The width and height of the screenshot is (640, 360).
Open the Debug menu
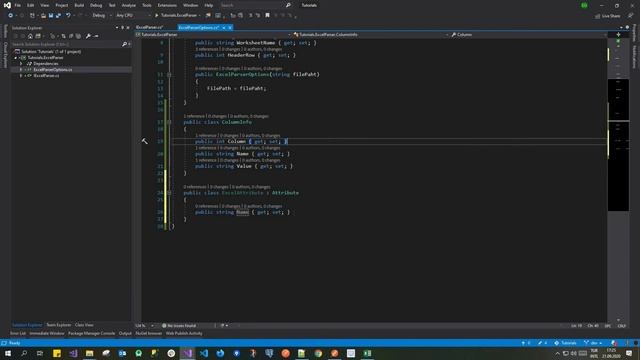(96, 5)
